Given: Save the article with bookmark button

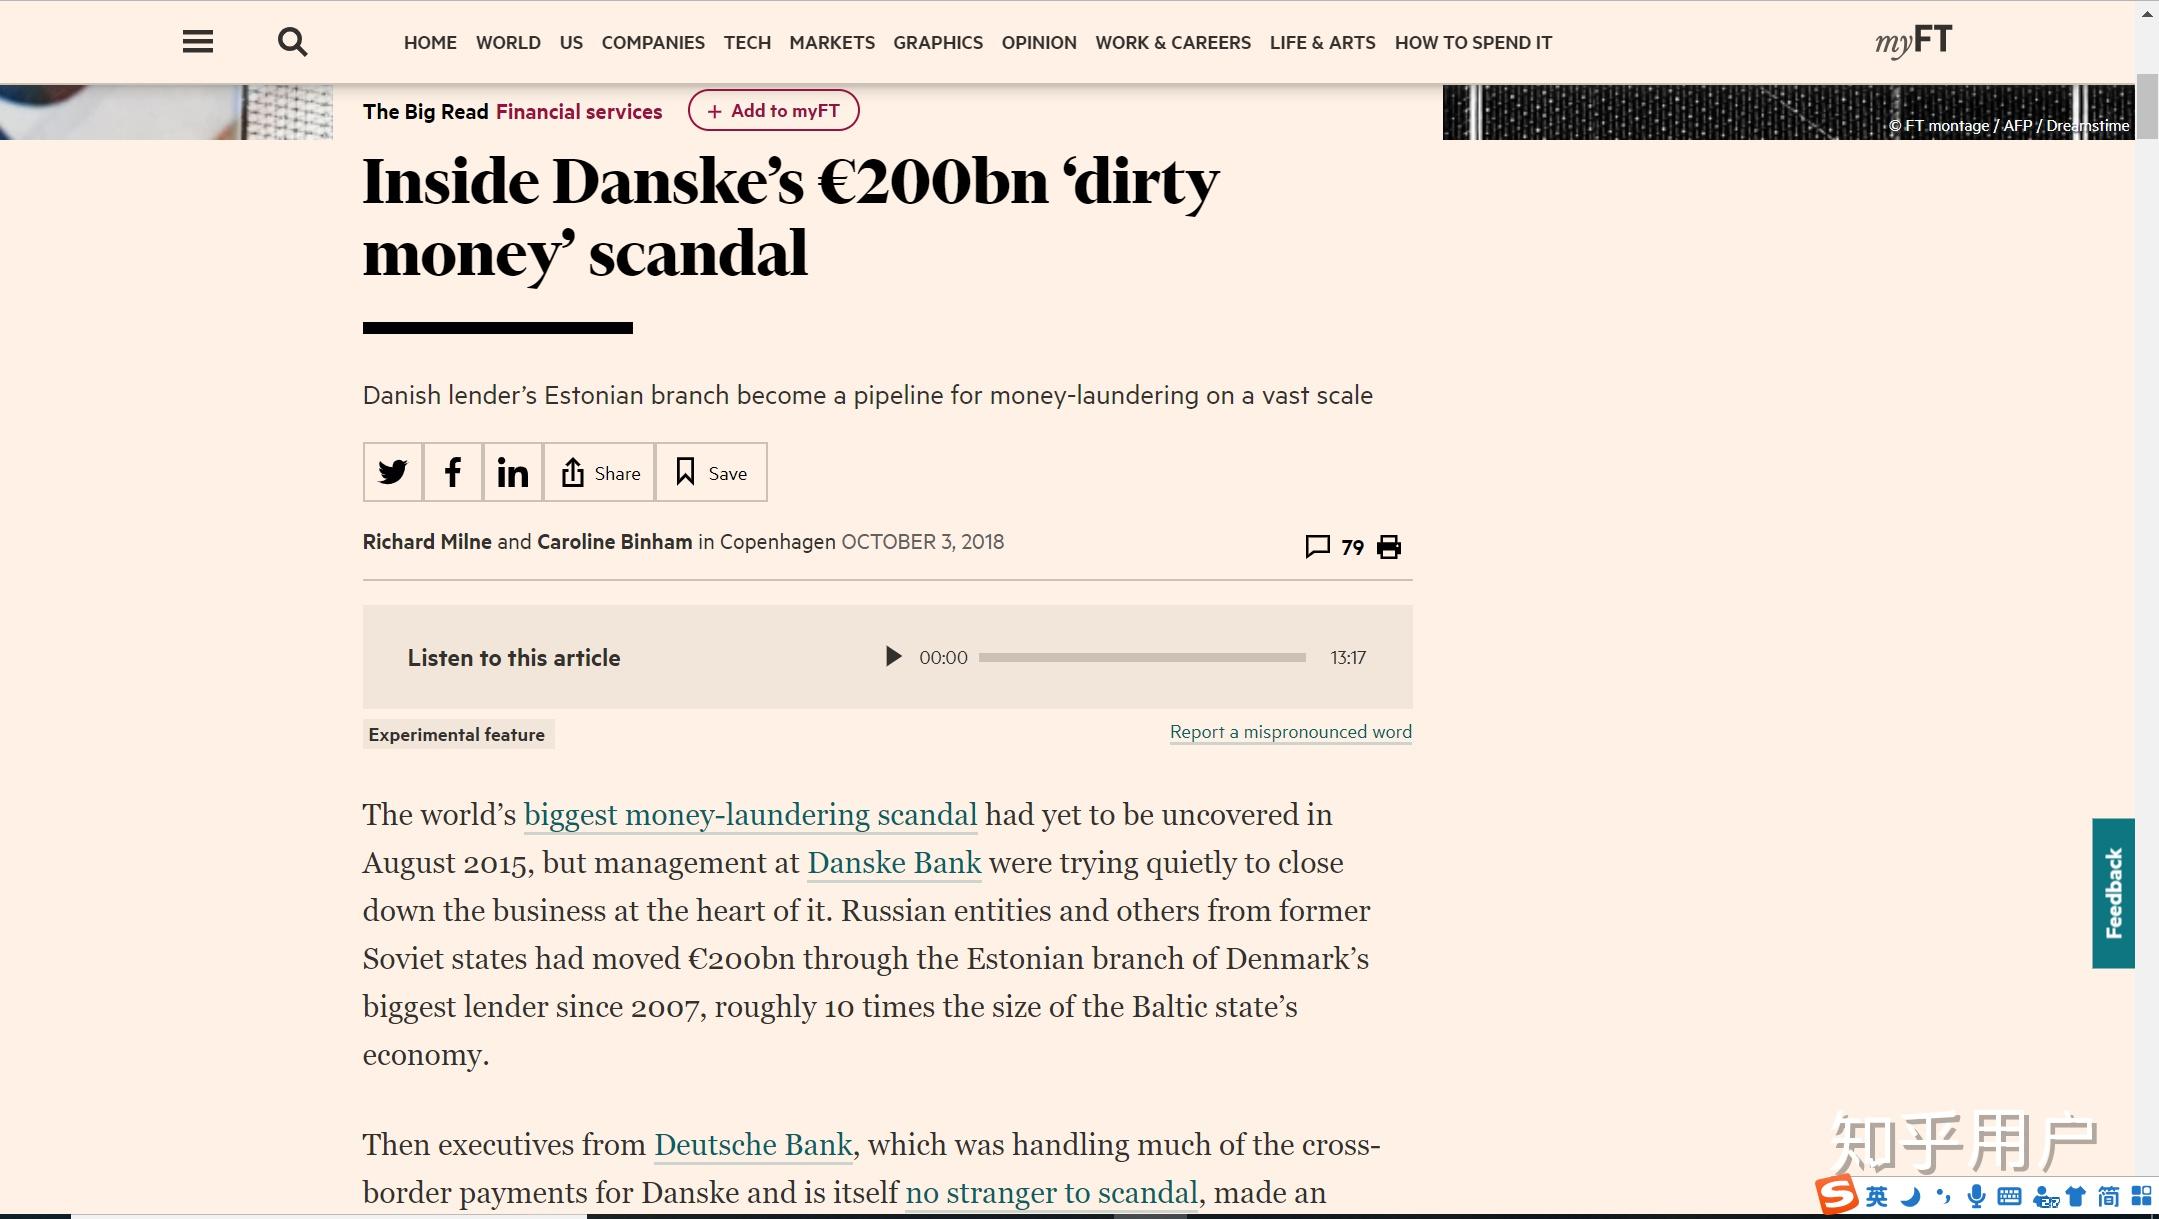Looking at the screenshot, I should 711,472.
